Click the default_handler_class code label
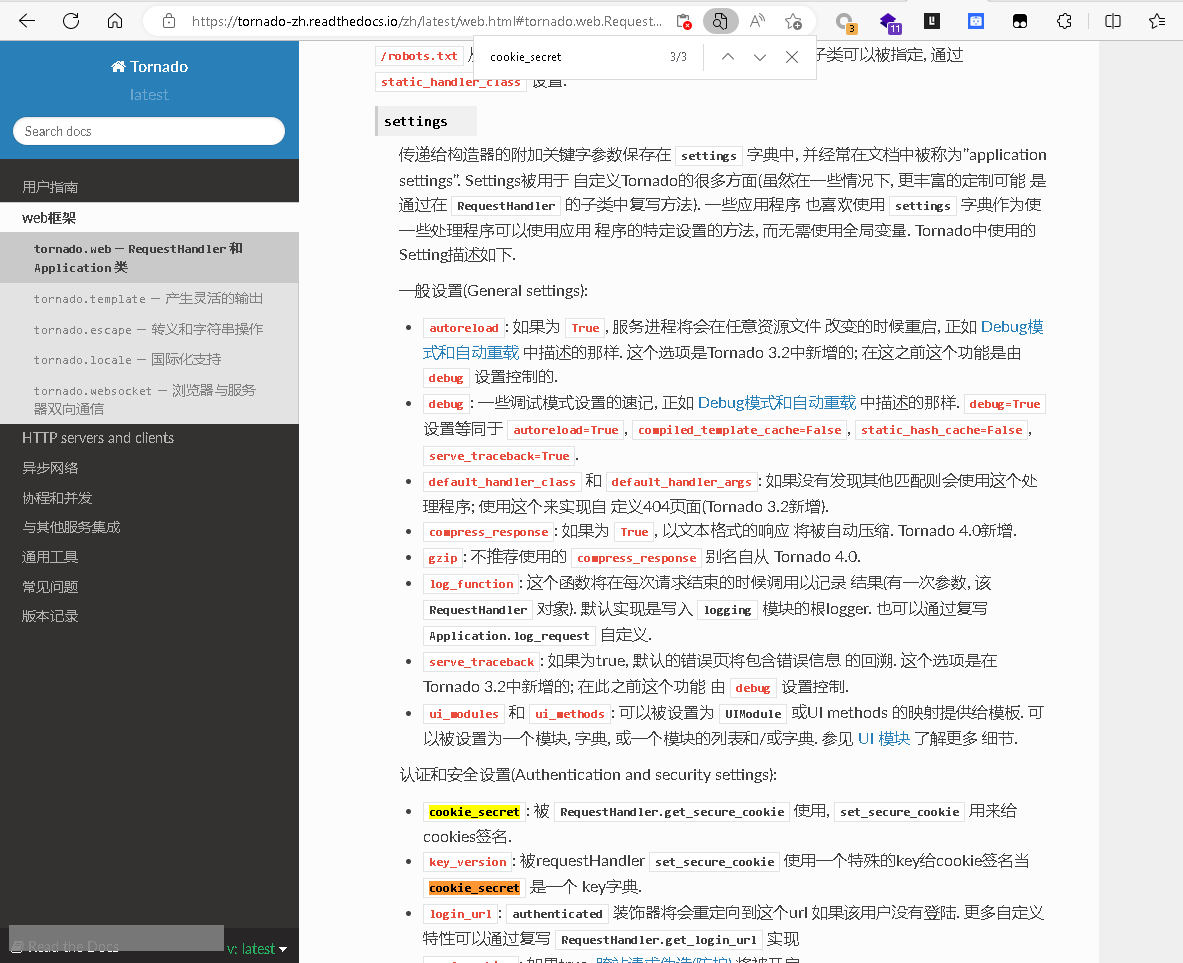Viewport: 1183px width, 963px height. [x=502, y=482]
